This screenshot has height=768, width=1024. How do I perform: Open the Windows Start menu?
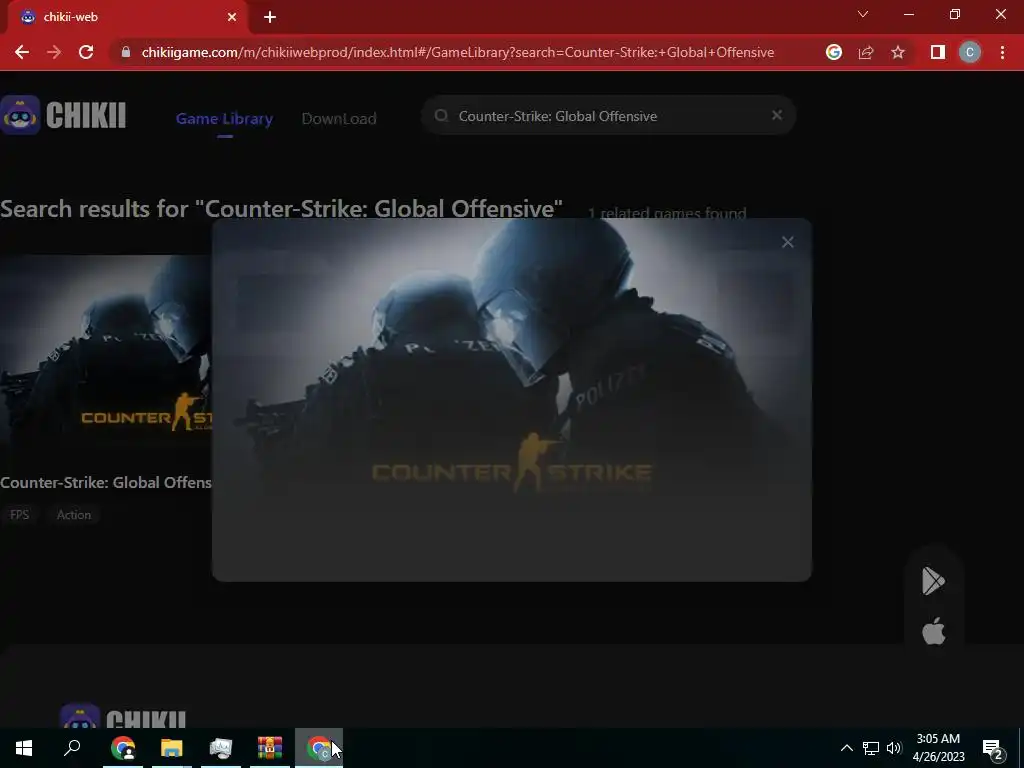tap(24, 748)
